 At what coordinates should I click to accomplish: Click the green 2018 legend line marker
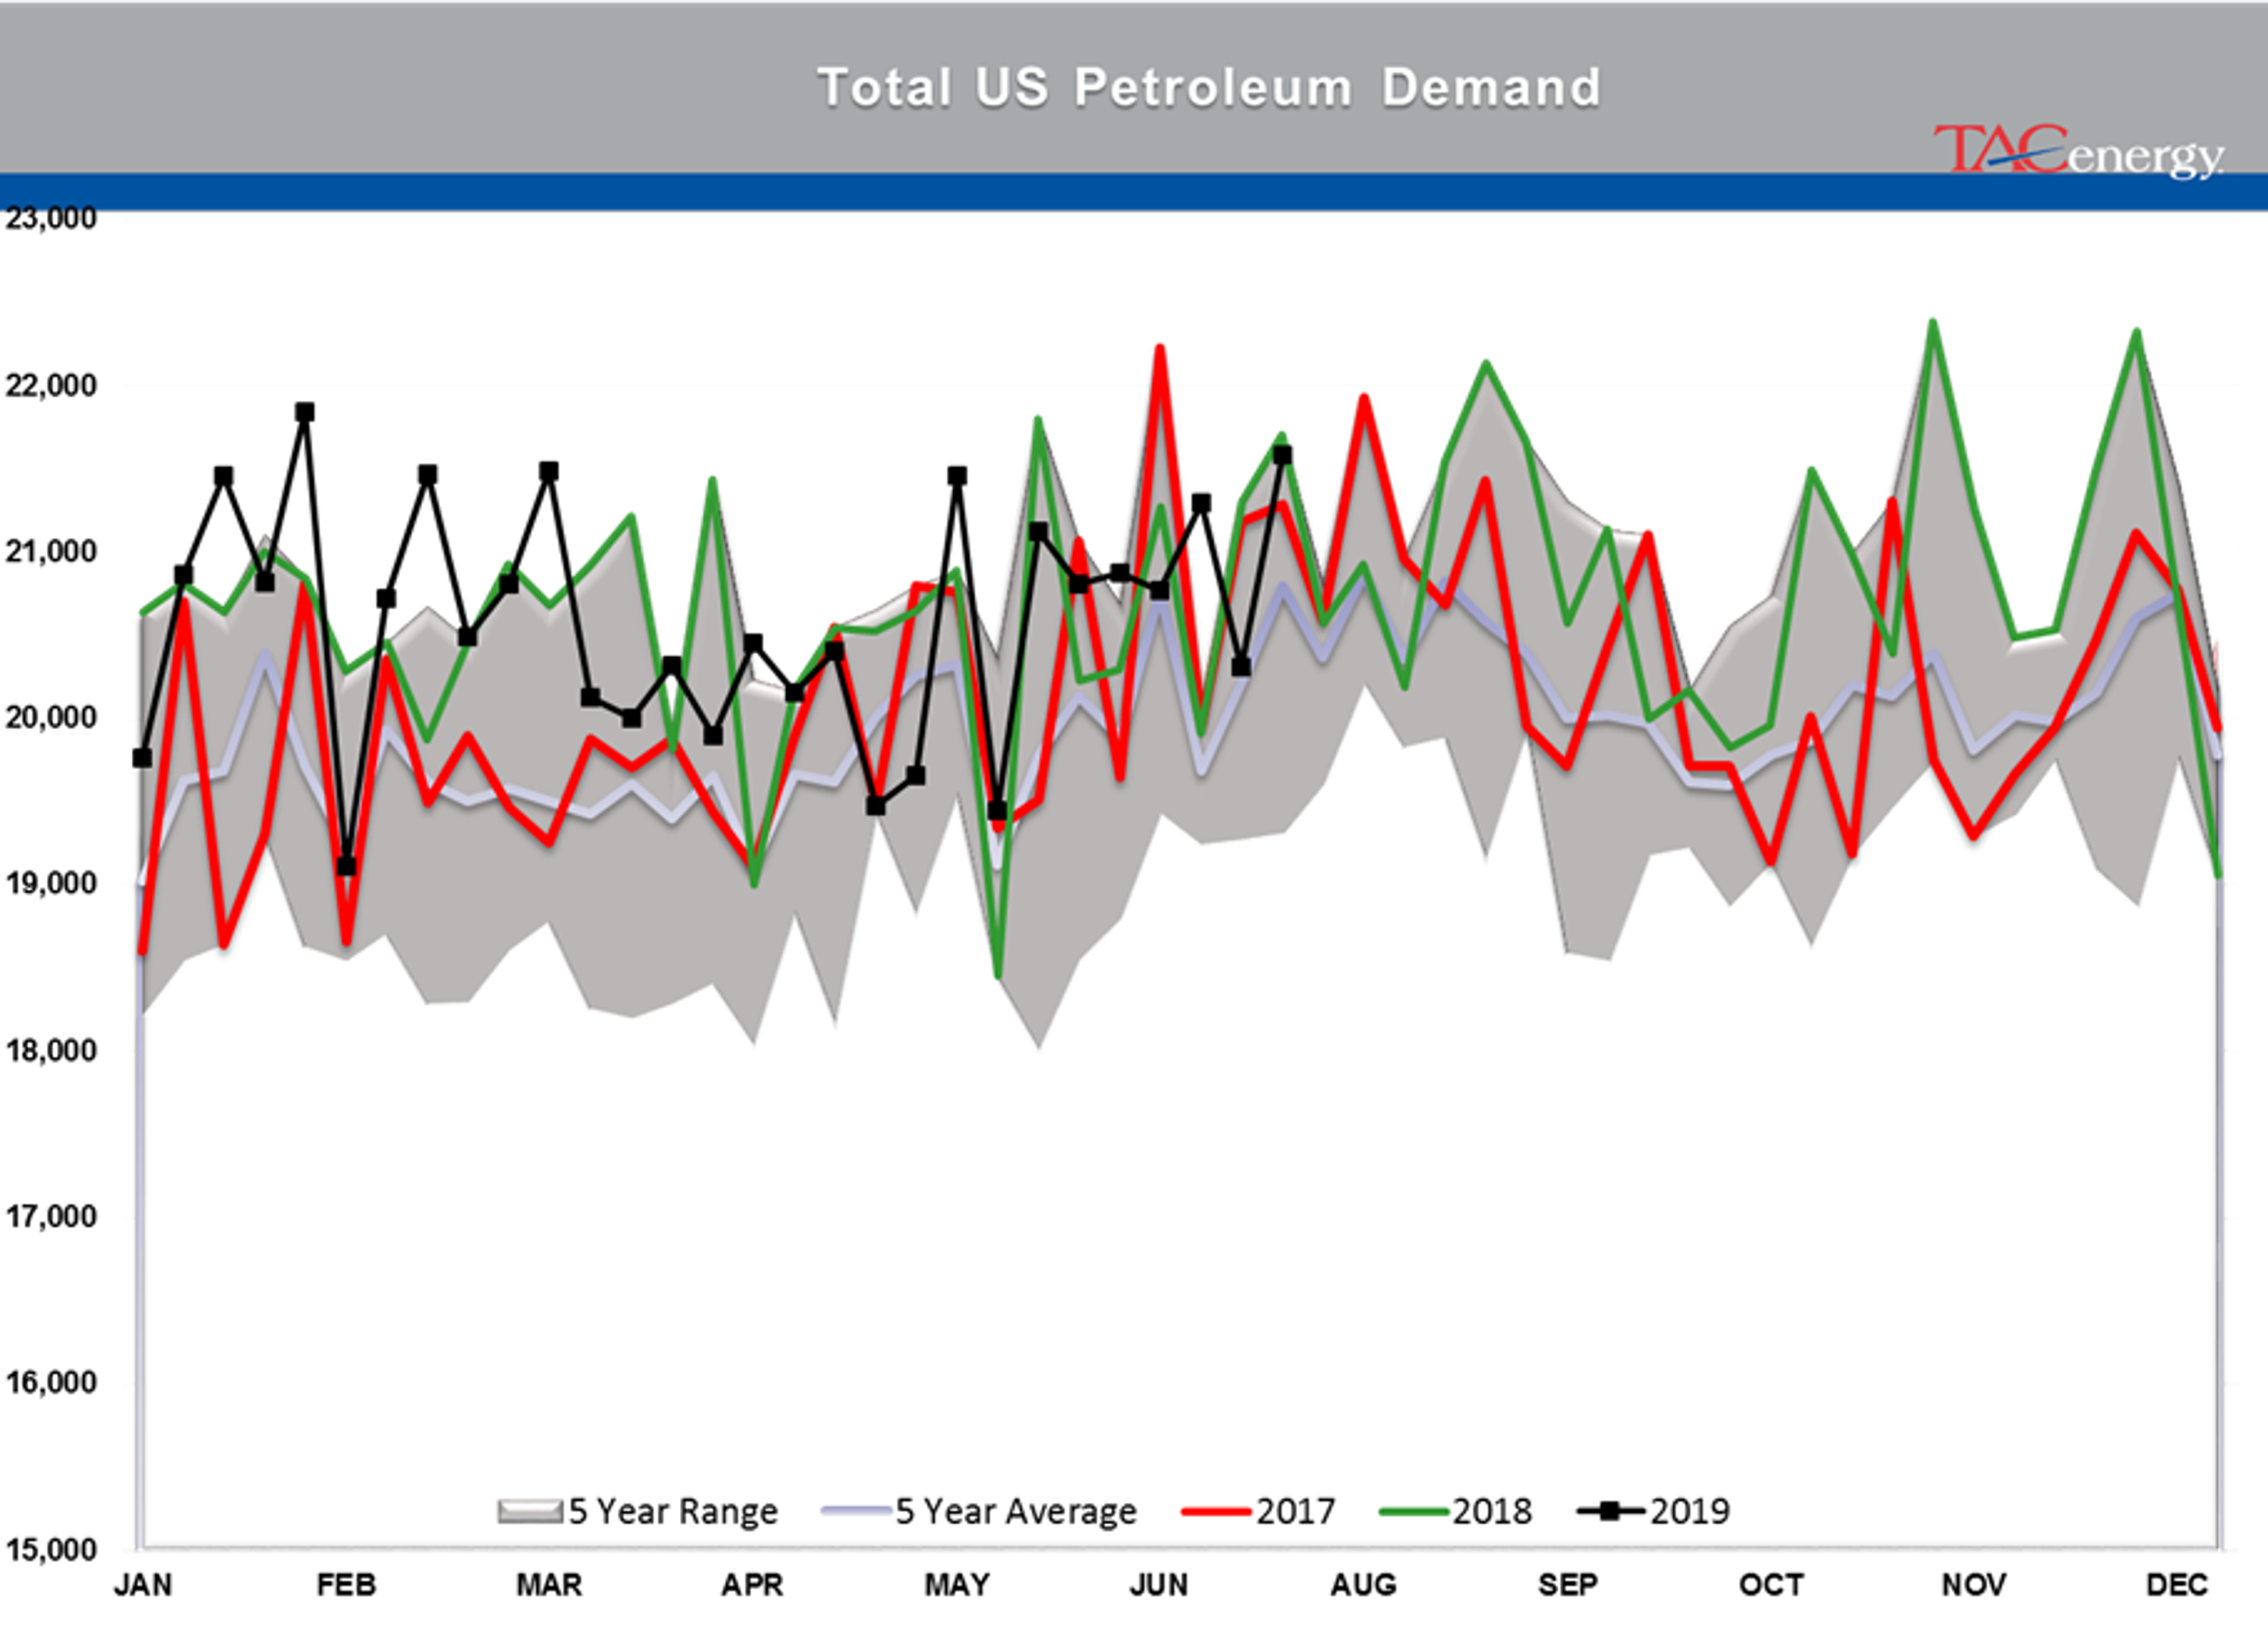point(1413,1511)
